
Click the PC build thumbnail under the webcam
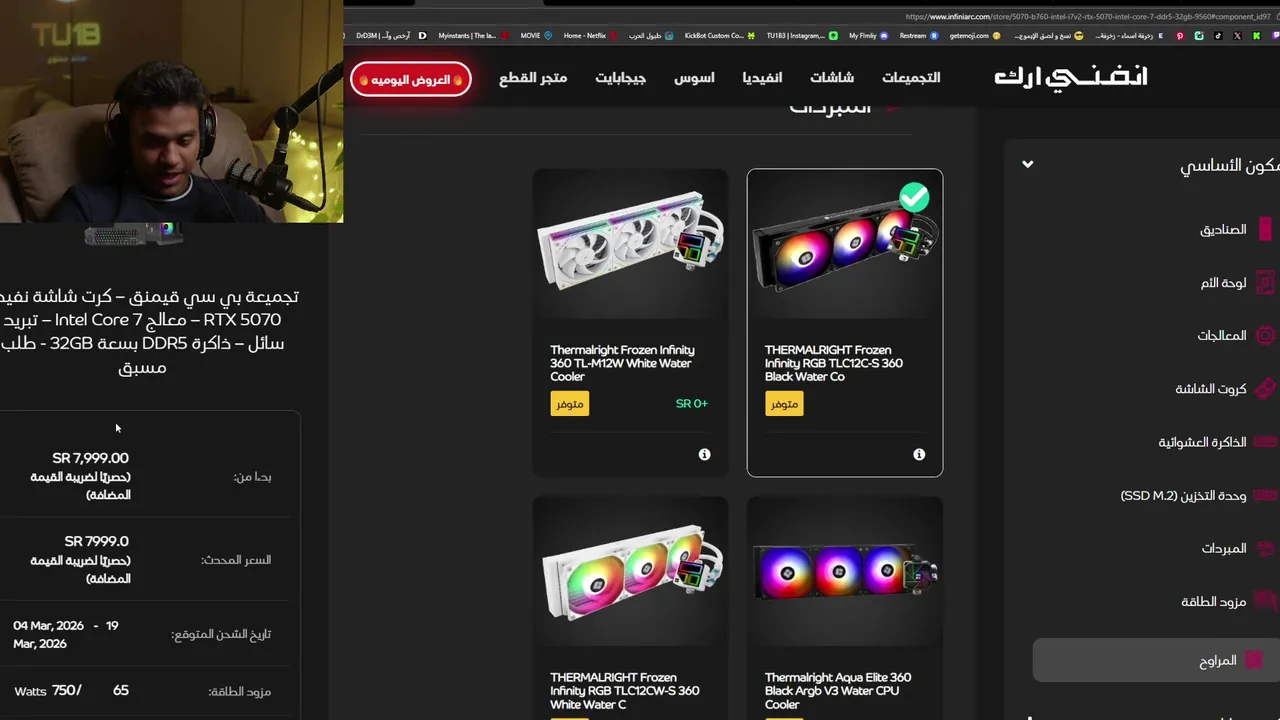(134, 234)
